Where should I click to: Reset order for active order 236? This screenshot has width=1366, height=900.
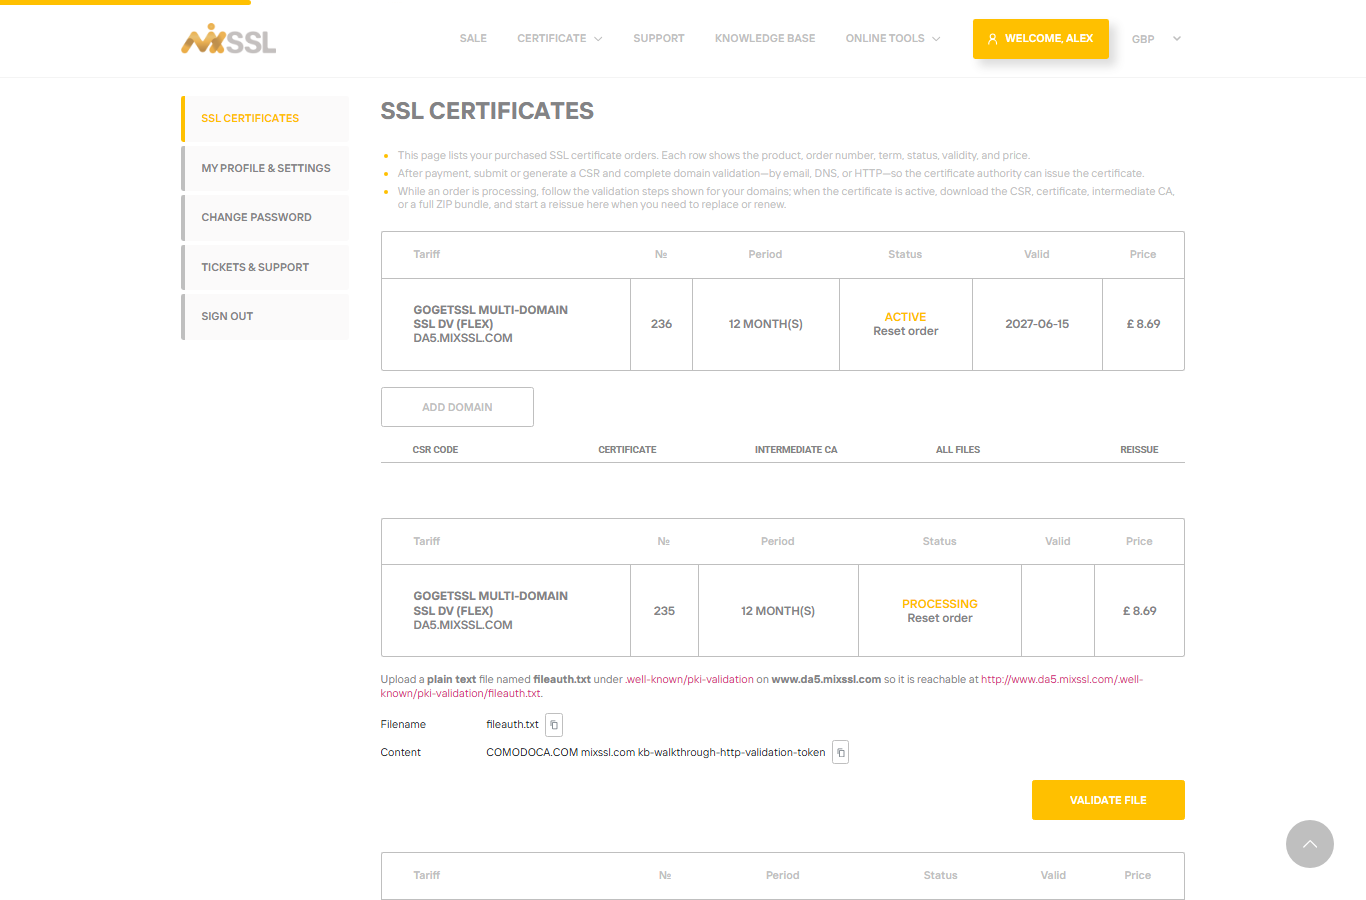[x=906, y=331]
